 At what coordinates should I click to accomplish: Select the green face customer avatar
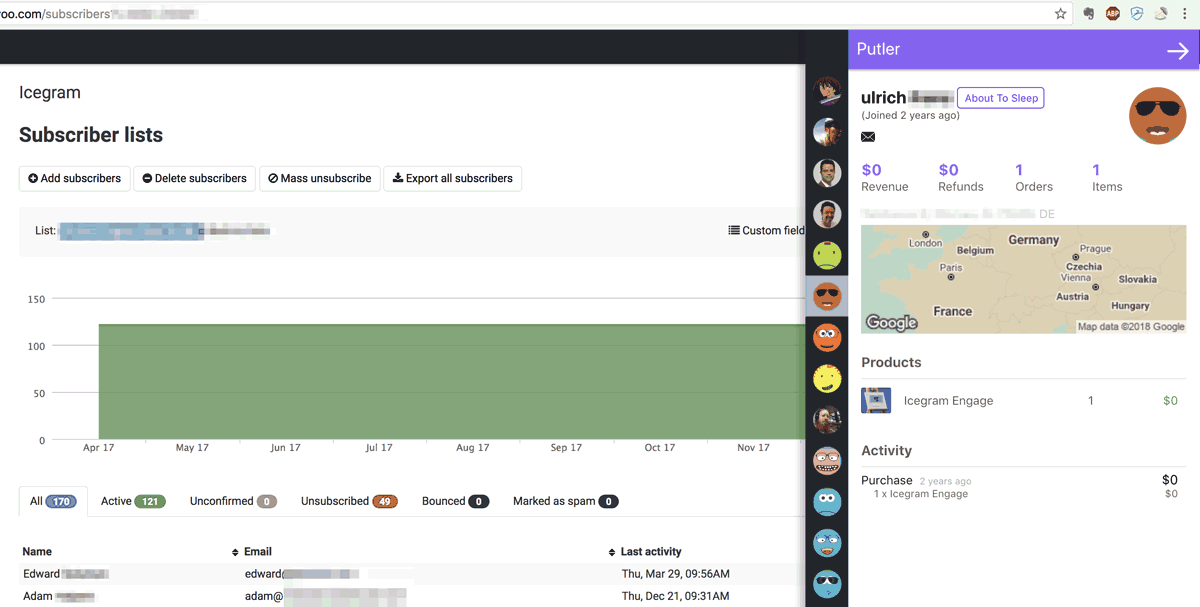tap(827, 255)
